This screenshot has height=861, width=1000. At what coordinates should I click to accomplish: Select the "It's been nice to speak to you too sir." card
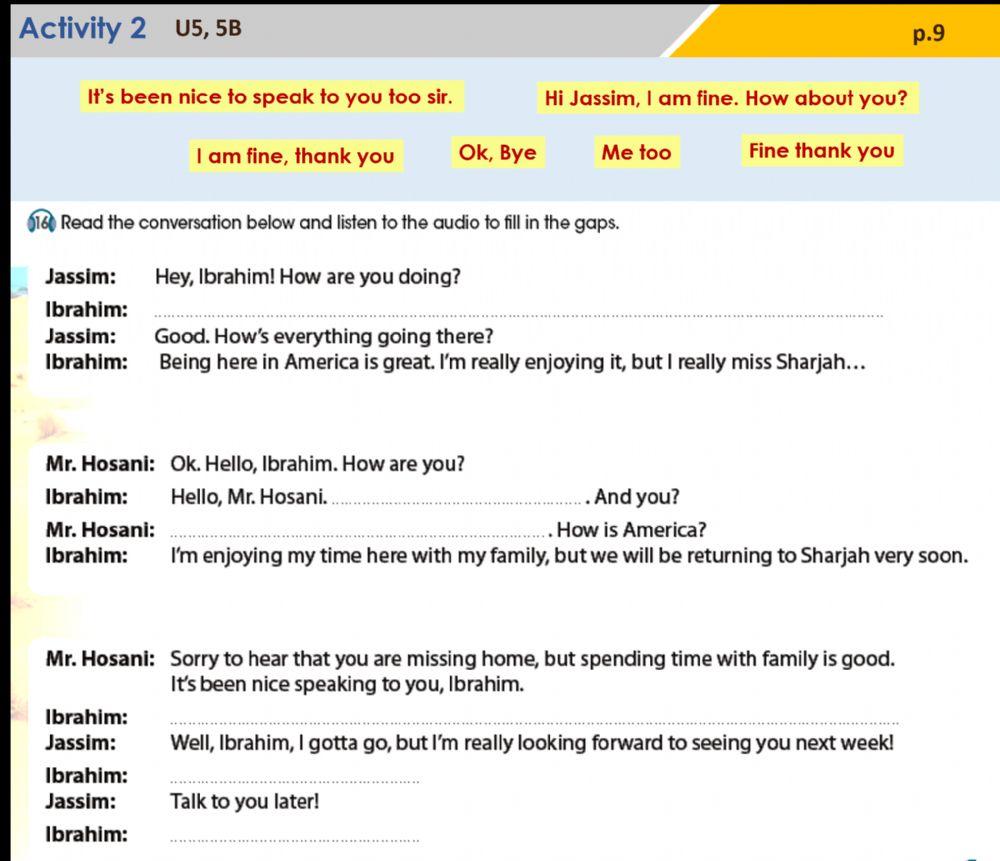(270, 98)
